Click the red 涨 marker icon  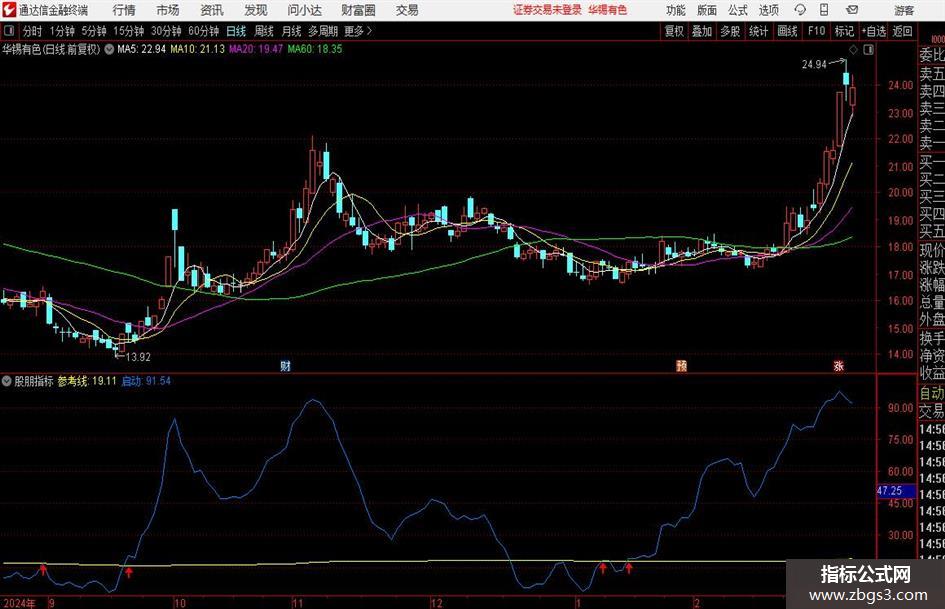pos(838,365)
